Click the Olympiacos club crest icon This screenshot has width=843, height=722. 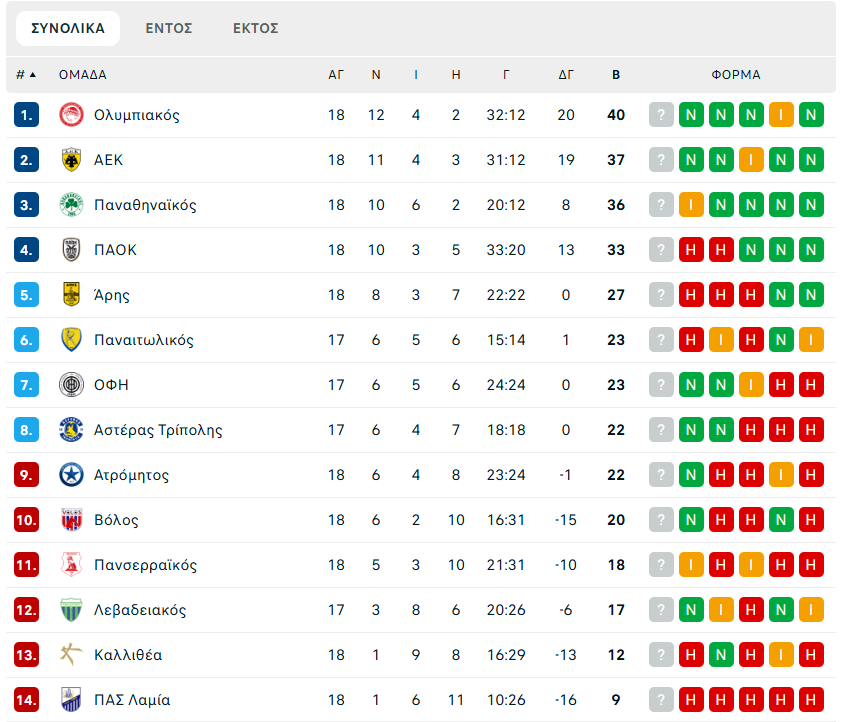point(71,115)
